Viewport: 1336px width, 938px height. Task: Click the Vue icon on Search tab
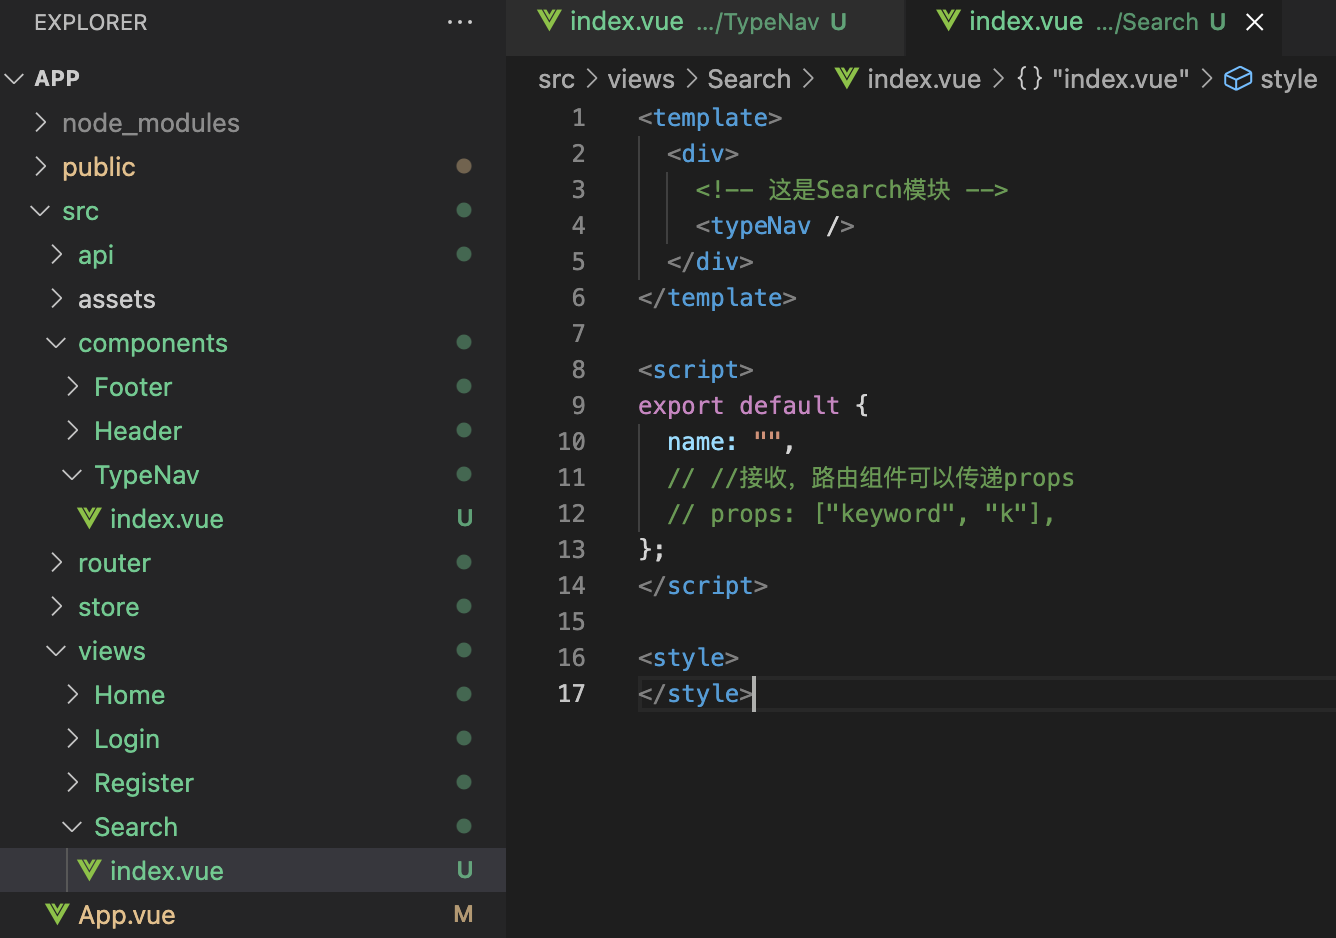click(x=949, y=21)
